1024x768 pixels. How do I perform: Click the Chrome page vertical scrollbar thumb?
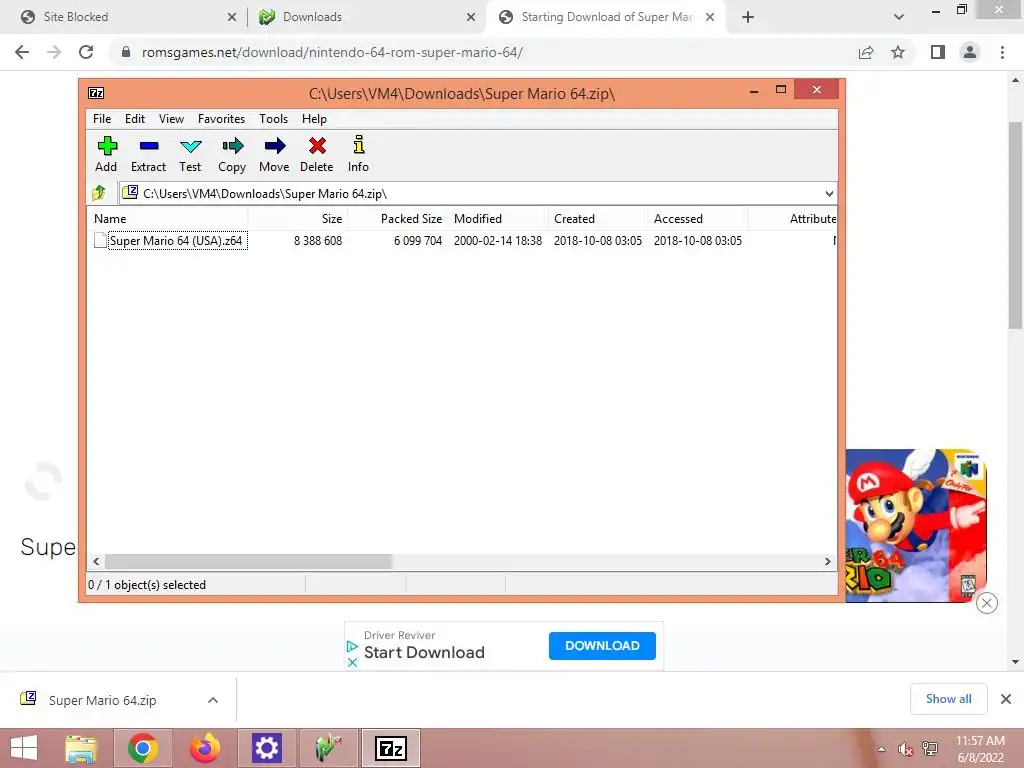[1015, 225]
